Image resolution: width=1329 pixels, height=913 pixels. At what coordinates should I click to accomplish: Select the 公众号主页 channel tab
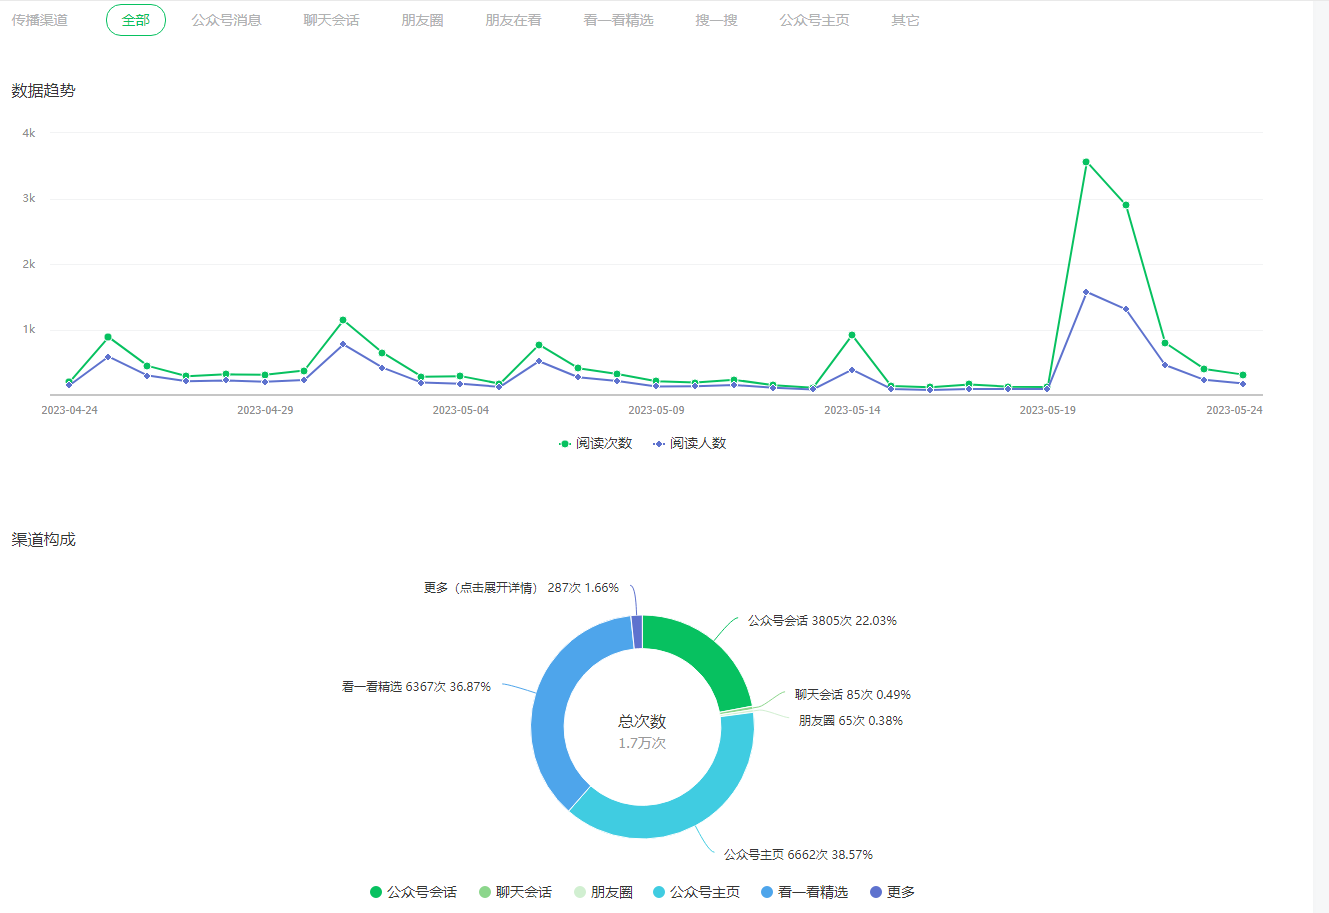pyautogui.click(x=814, y=20)
